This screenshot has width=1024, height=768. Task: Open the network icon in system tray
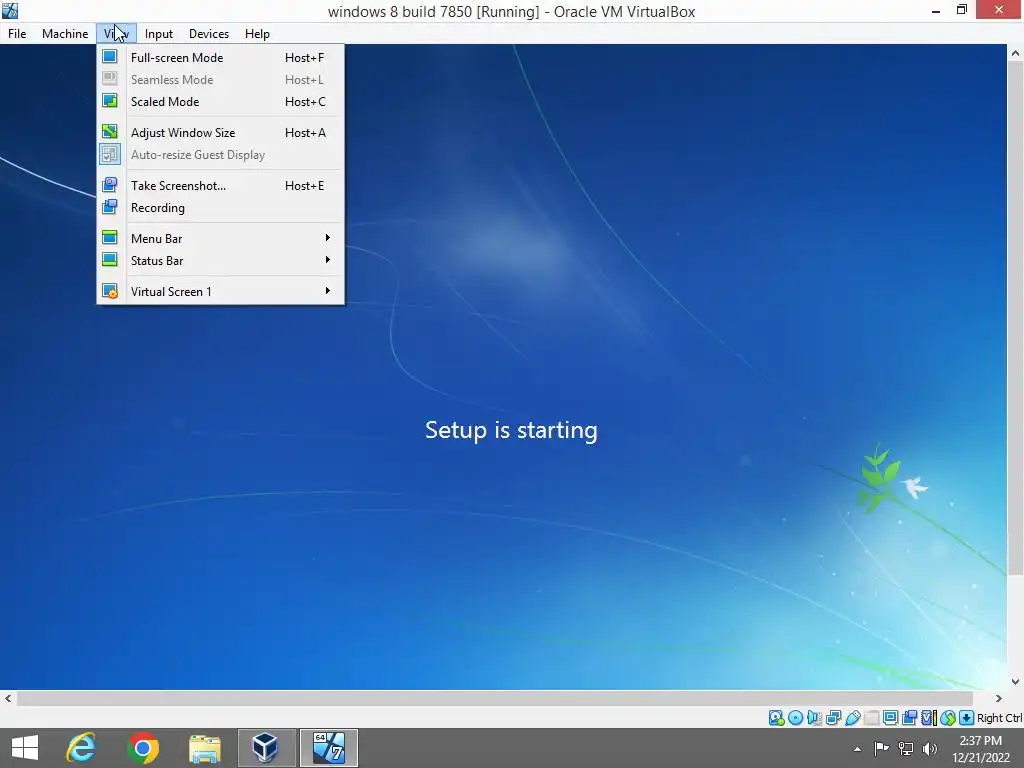906,748
